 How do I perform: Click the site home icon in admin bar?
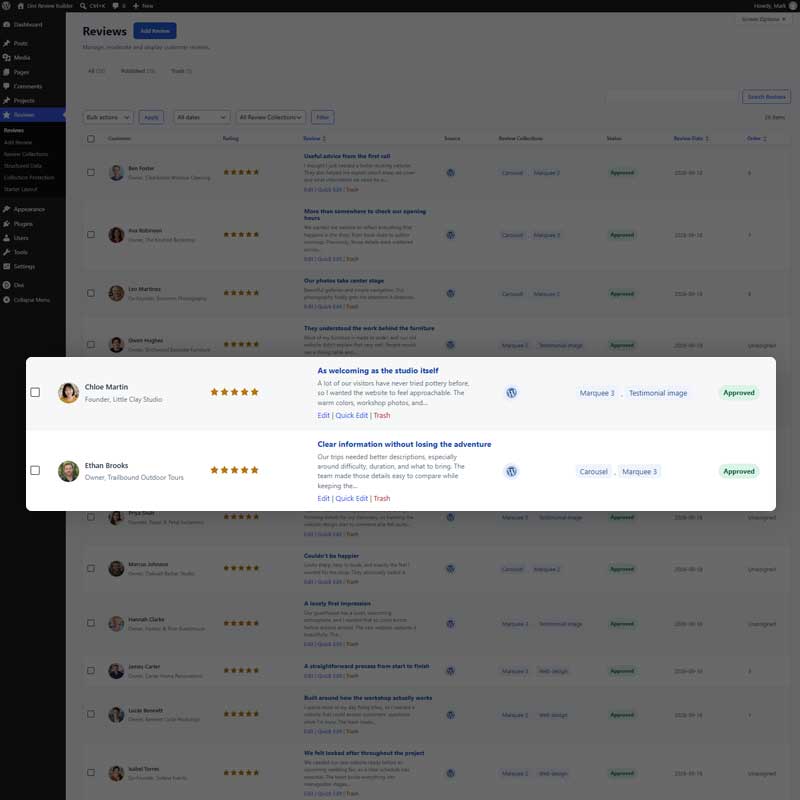tap(20, 6)
